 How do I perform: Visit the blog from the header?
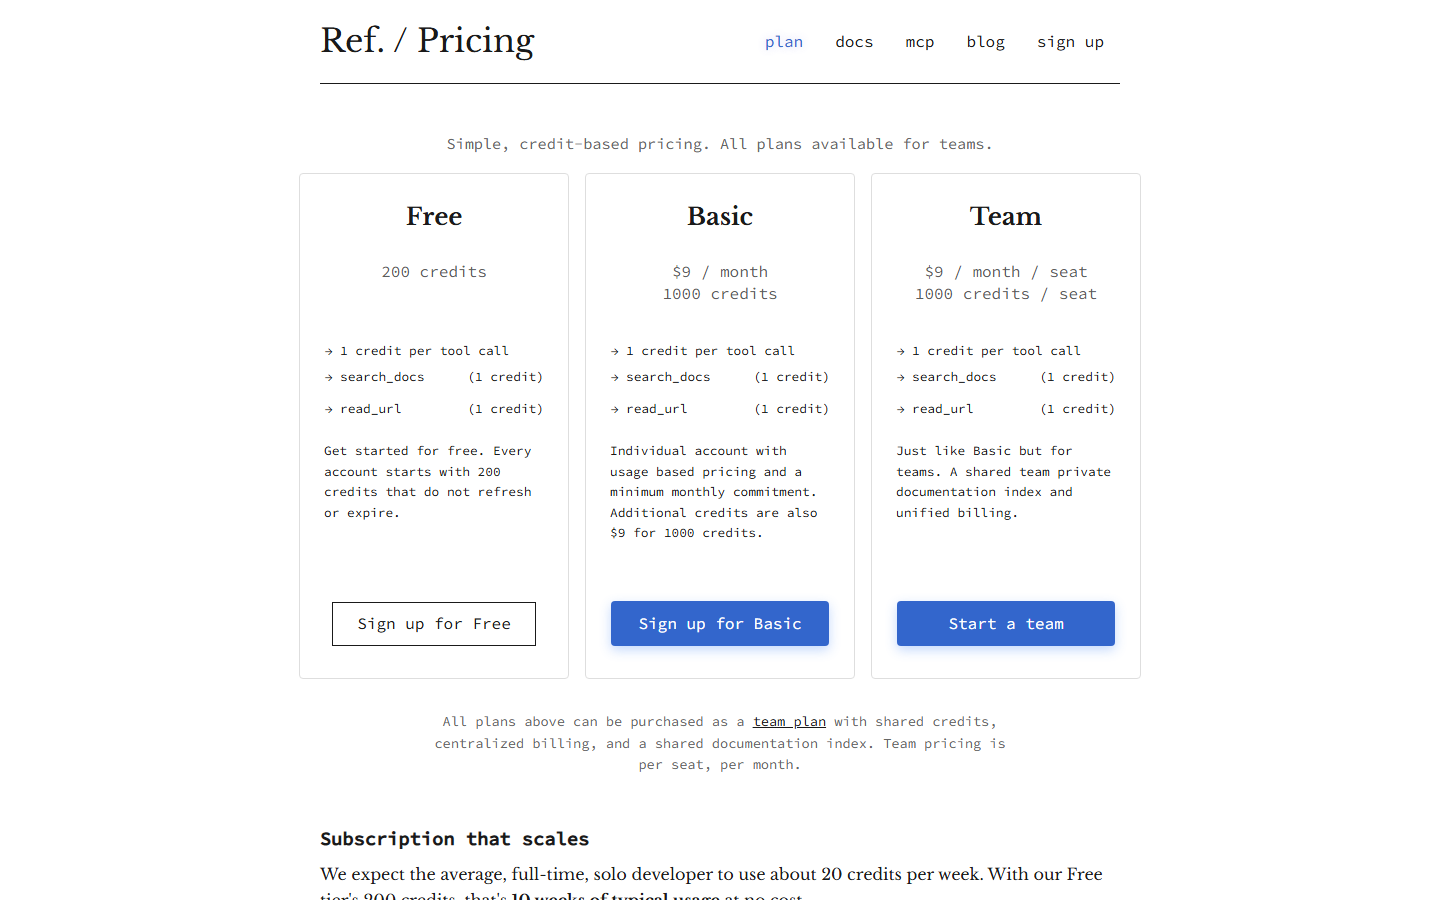pos(985,42)
